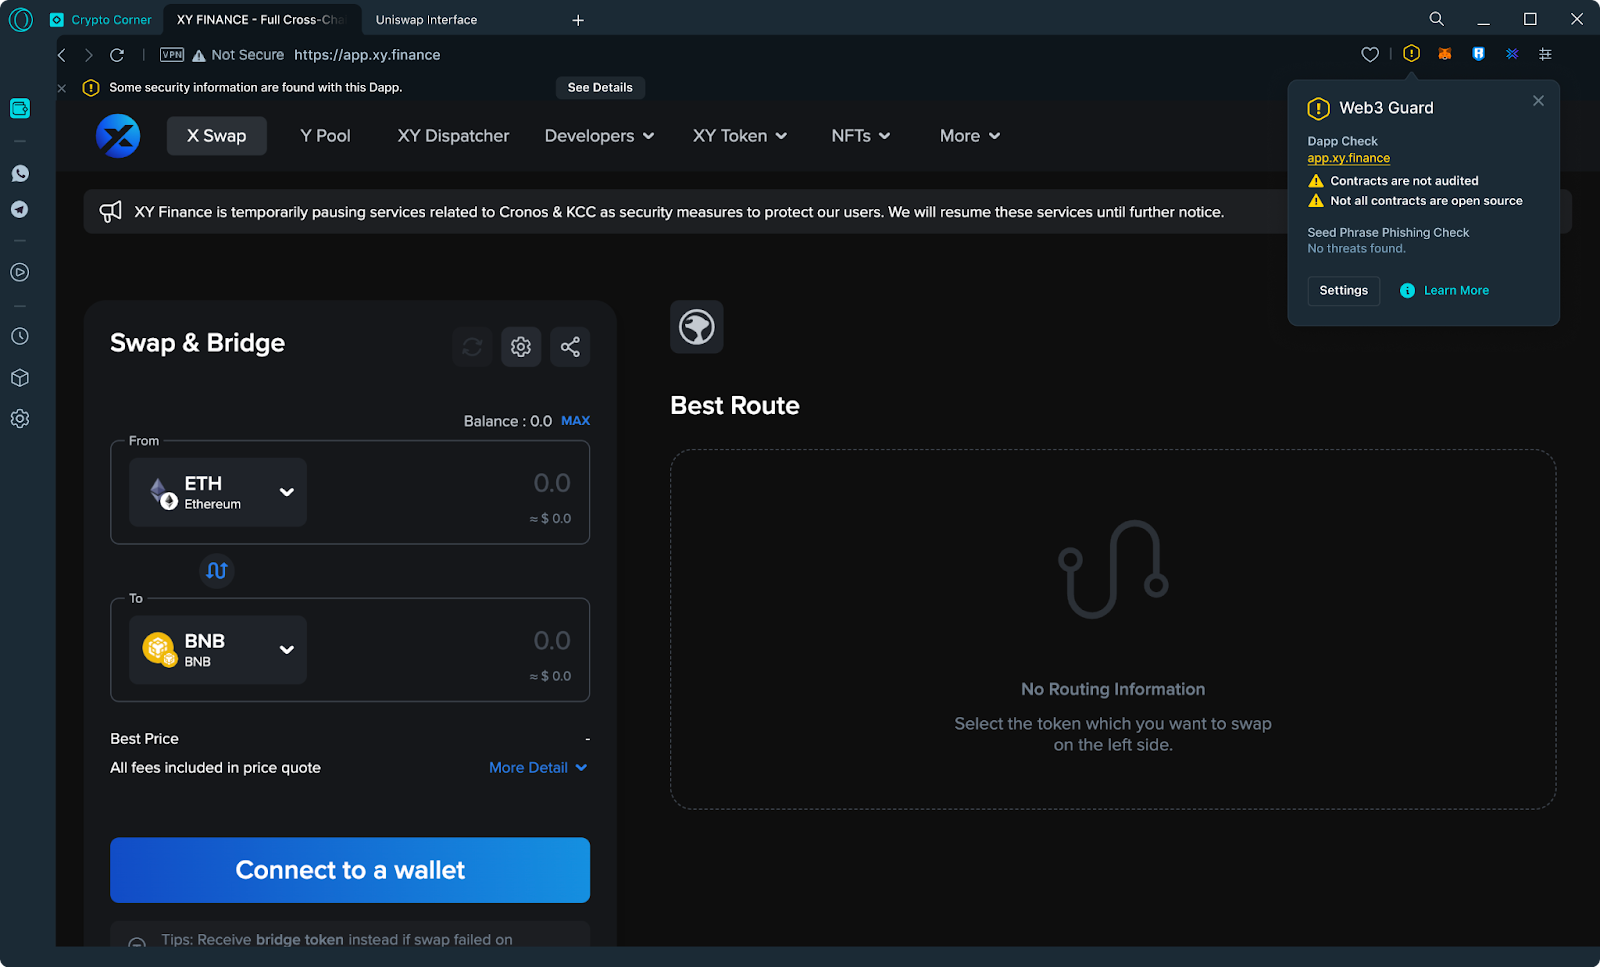Expand More Detail for fees
The image size is (1600, 967).
538,767
